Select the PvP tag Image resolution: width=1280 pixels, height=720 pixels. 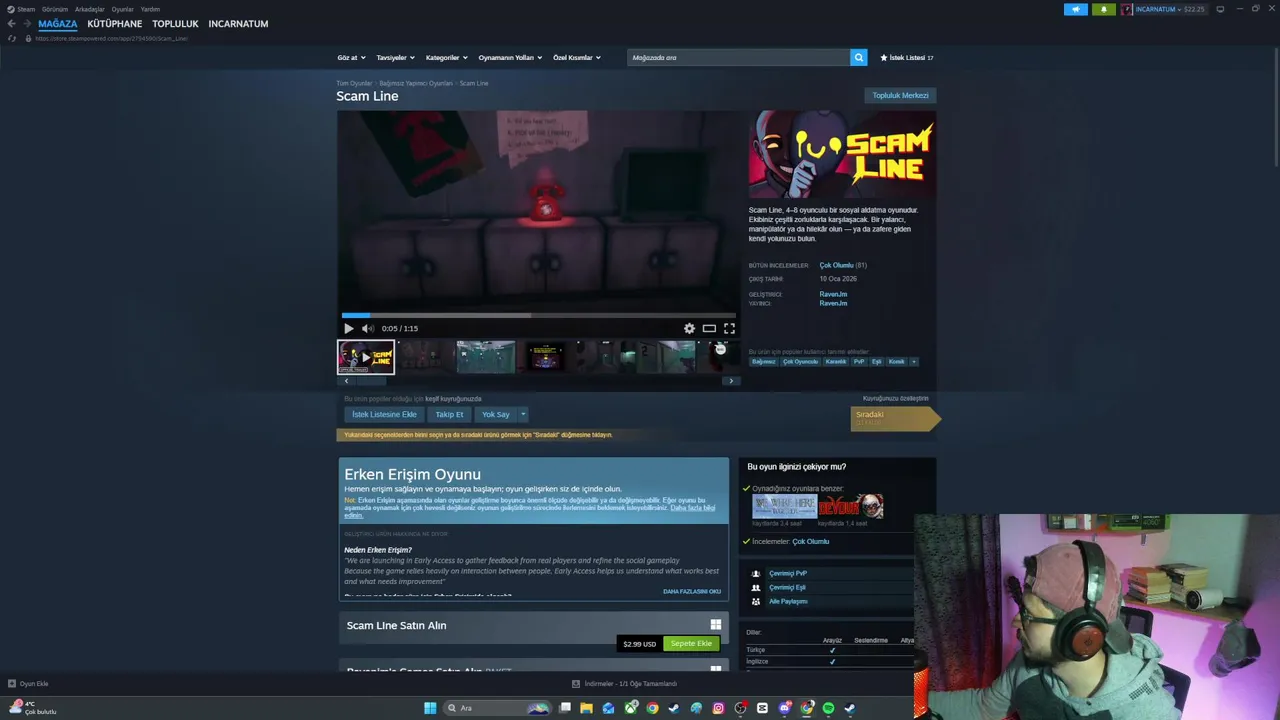tap(859, 362)
